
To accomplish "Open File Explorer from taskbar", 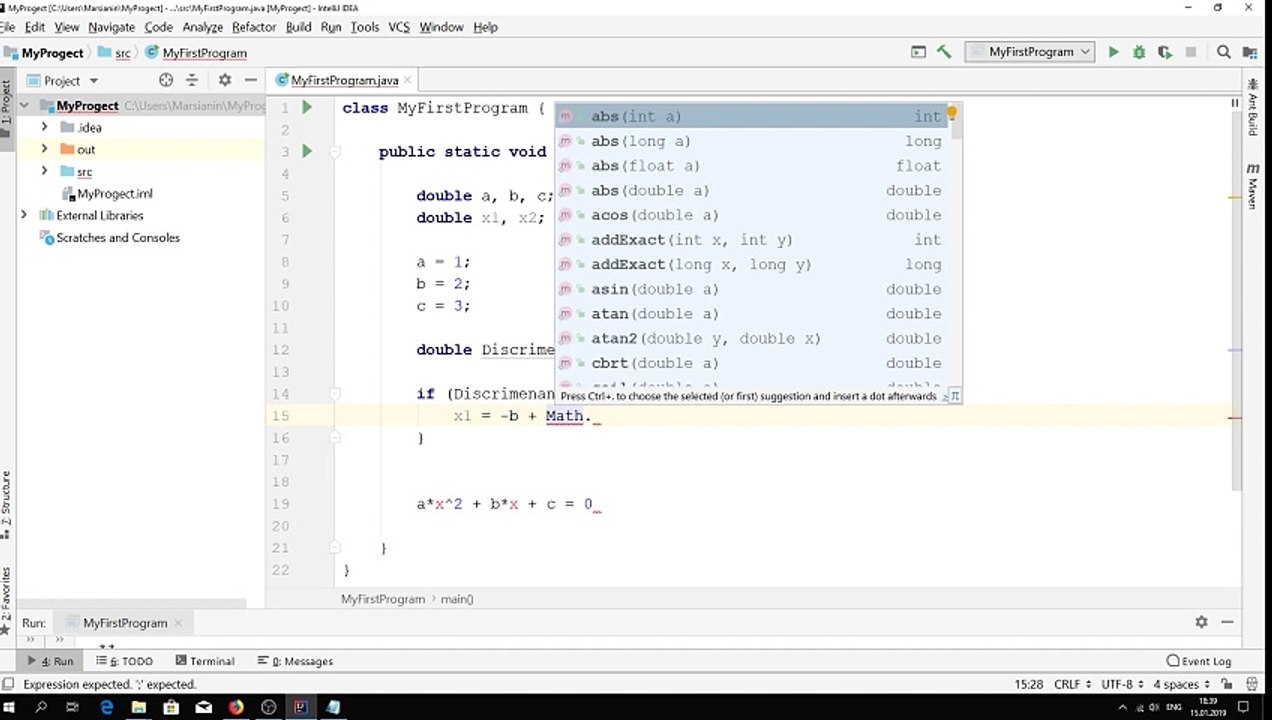I will click(x=139, y=707).
